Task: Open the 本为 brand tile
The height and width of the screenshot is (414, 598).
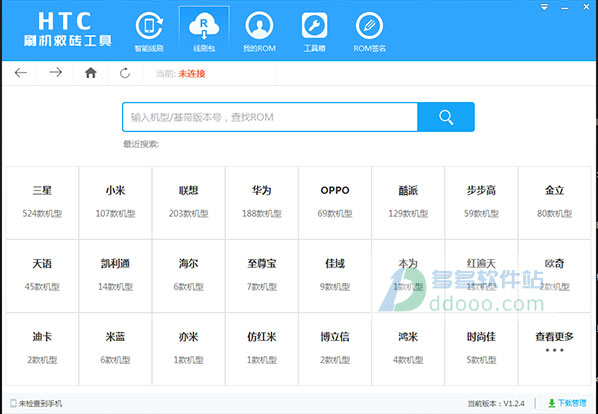Action: click(408, 276)
